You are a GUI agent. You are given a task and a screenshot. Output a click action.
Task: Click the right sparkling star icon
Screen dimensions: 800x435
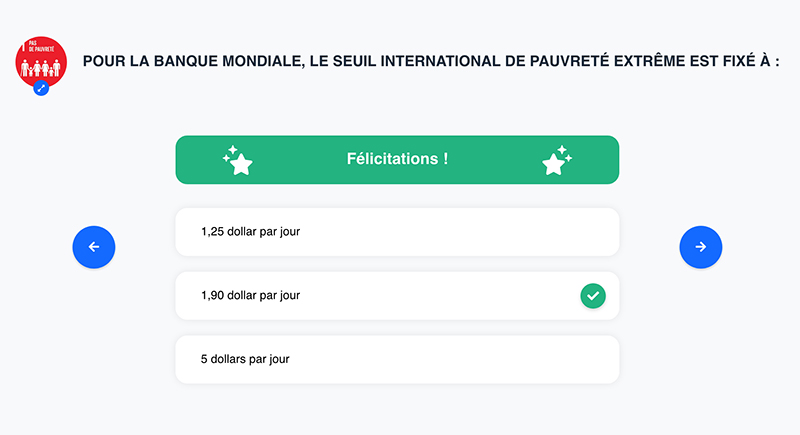[x=556, y=160]
